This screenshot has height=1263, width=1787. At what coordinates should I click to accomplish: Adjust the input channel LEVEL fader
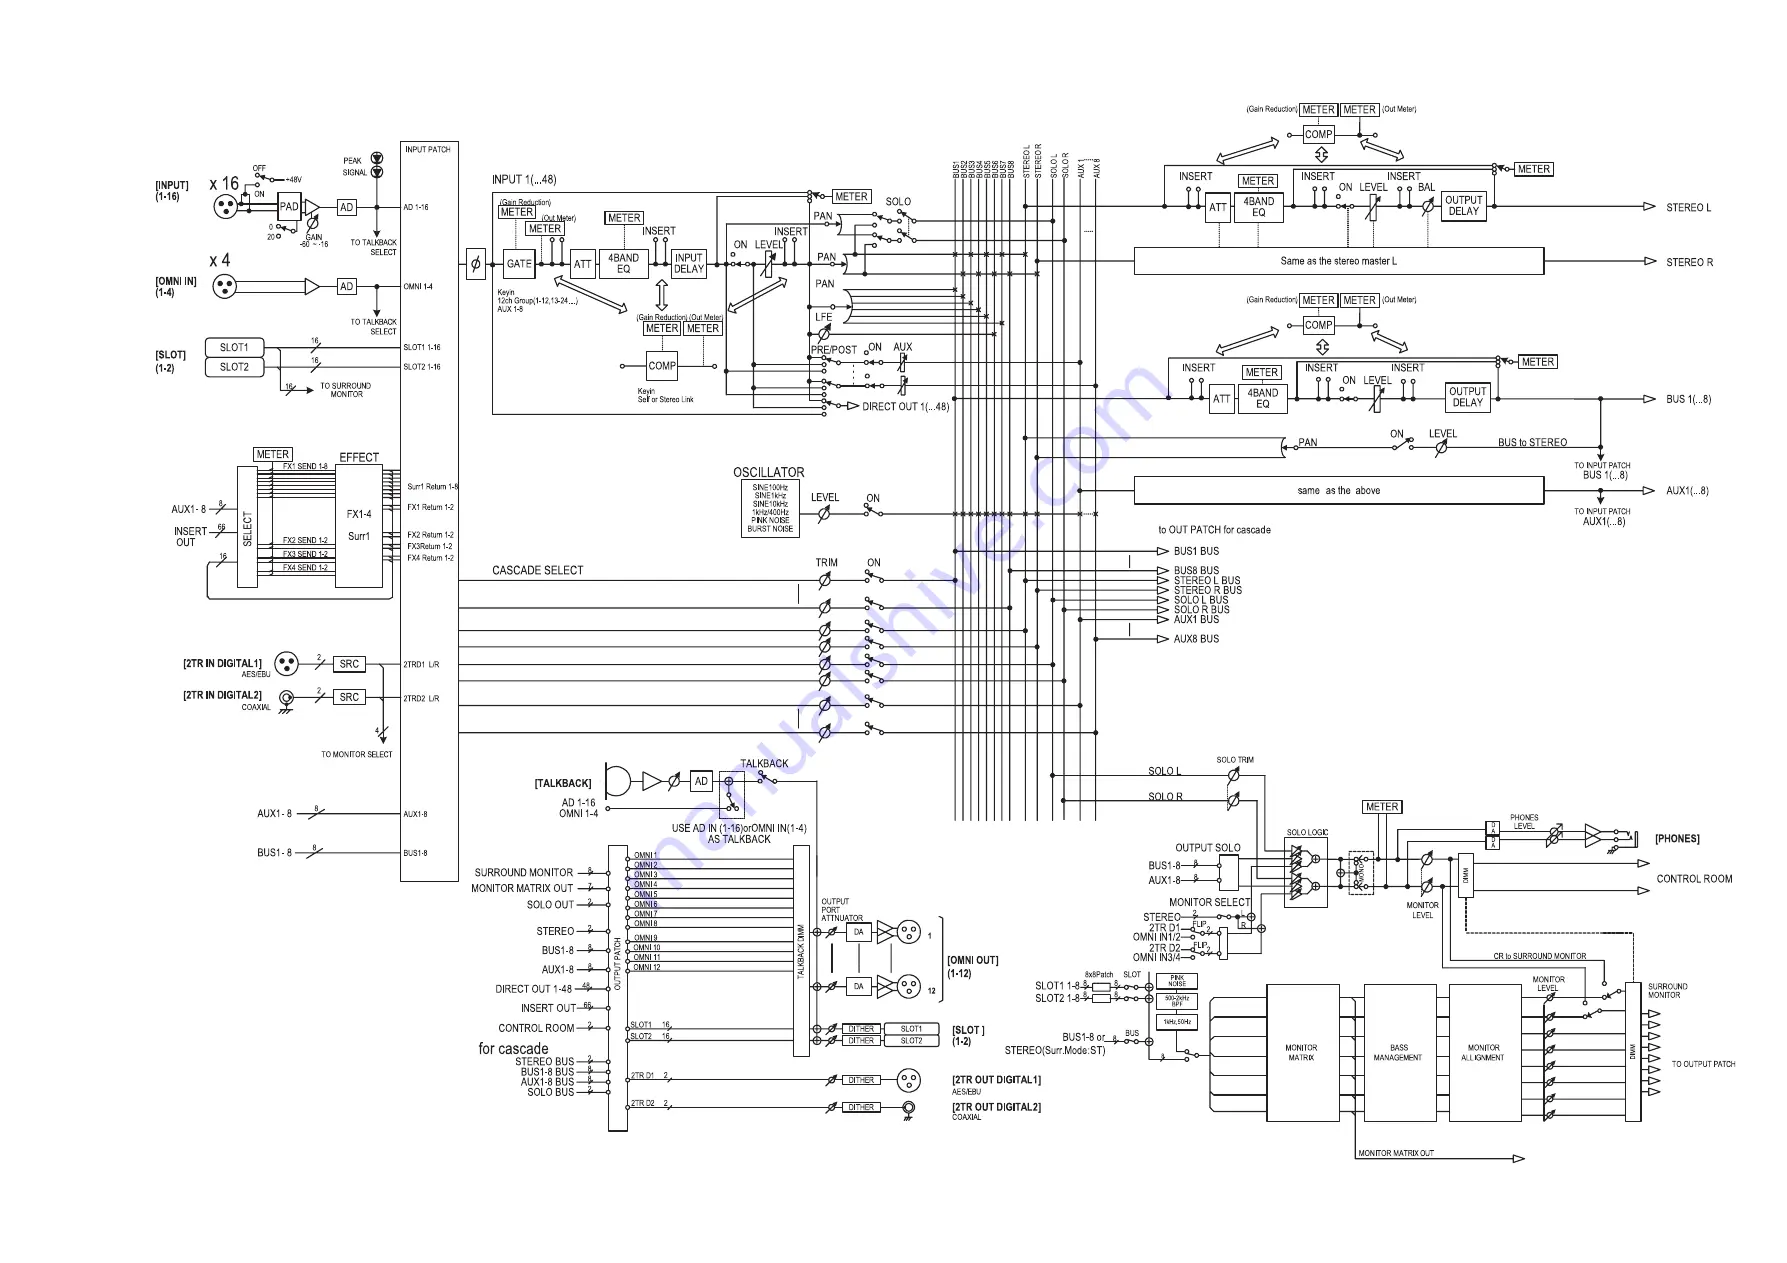coord(769,264)
